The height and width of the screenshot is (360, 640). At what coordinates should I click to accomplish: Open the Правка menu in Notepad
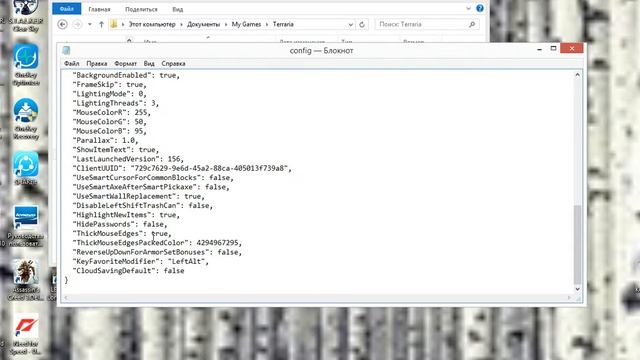click(97, 64)
